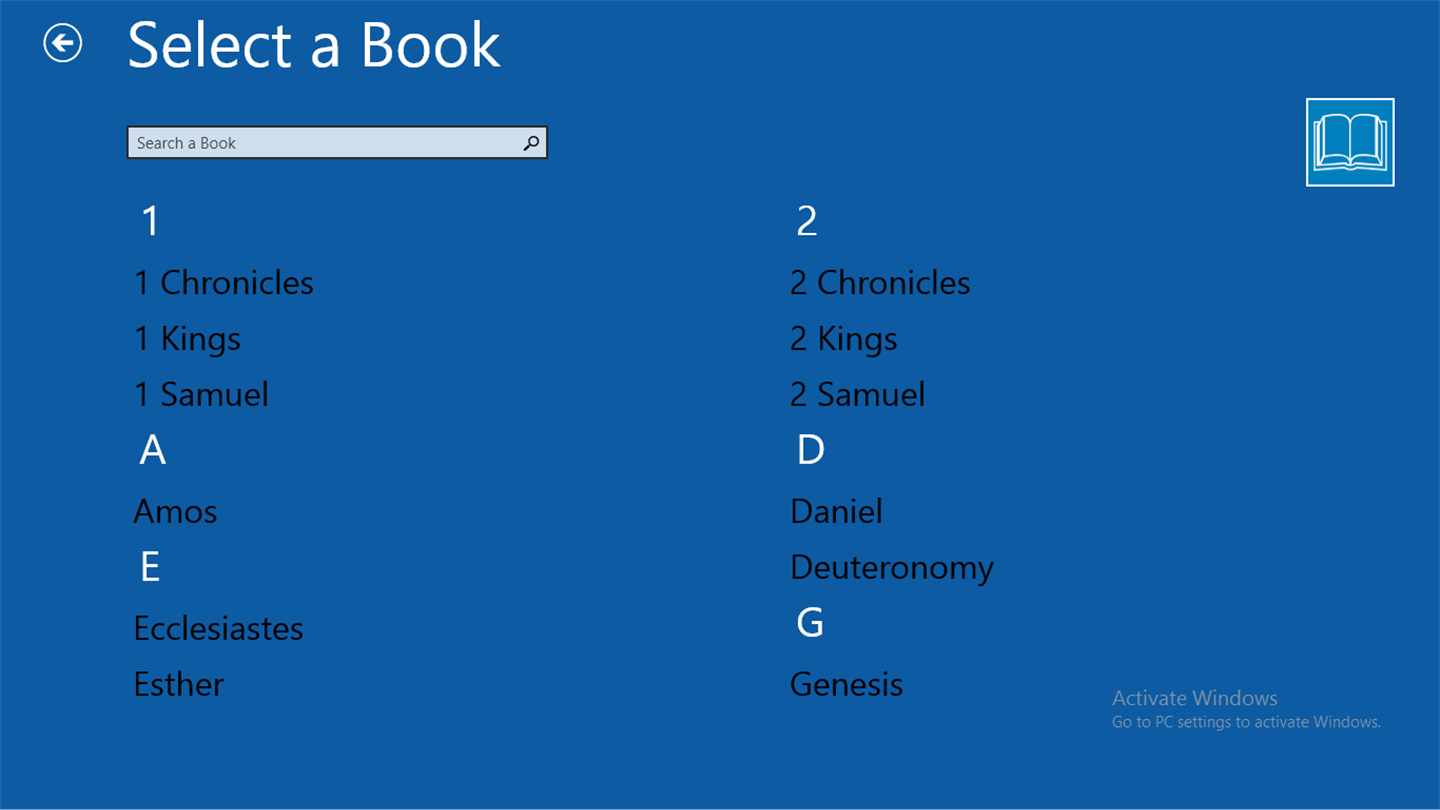Image resolution: width=1440 pixels, height=810 pixels.
Task: Select Genesis
Action: point(846,685)
